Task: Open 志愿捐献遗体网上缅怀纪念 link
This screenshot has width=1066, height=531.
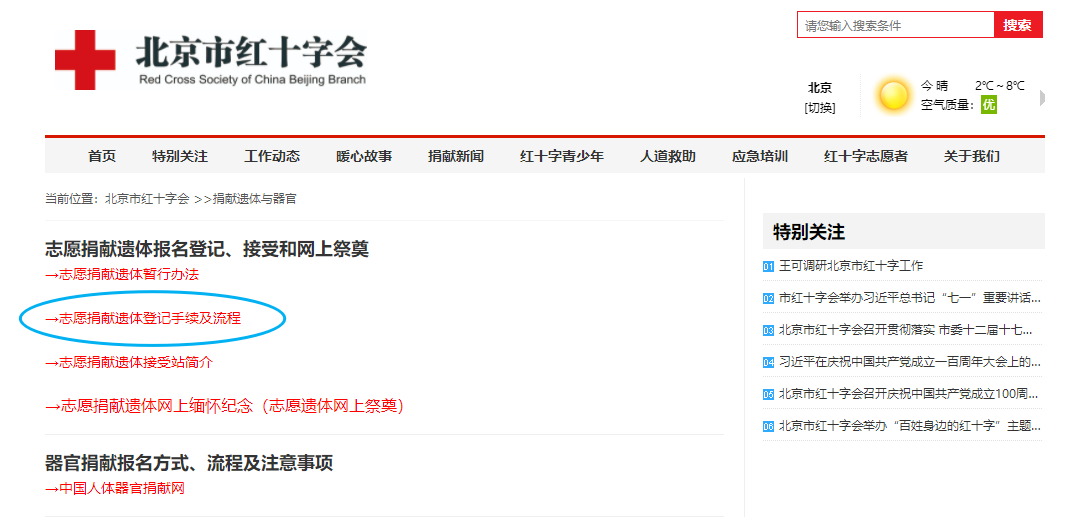Action: 224,407
